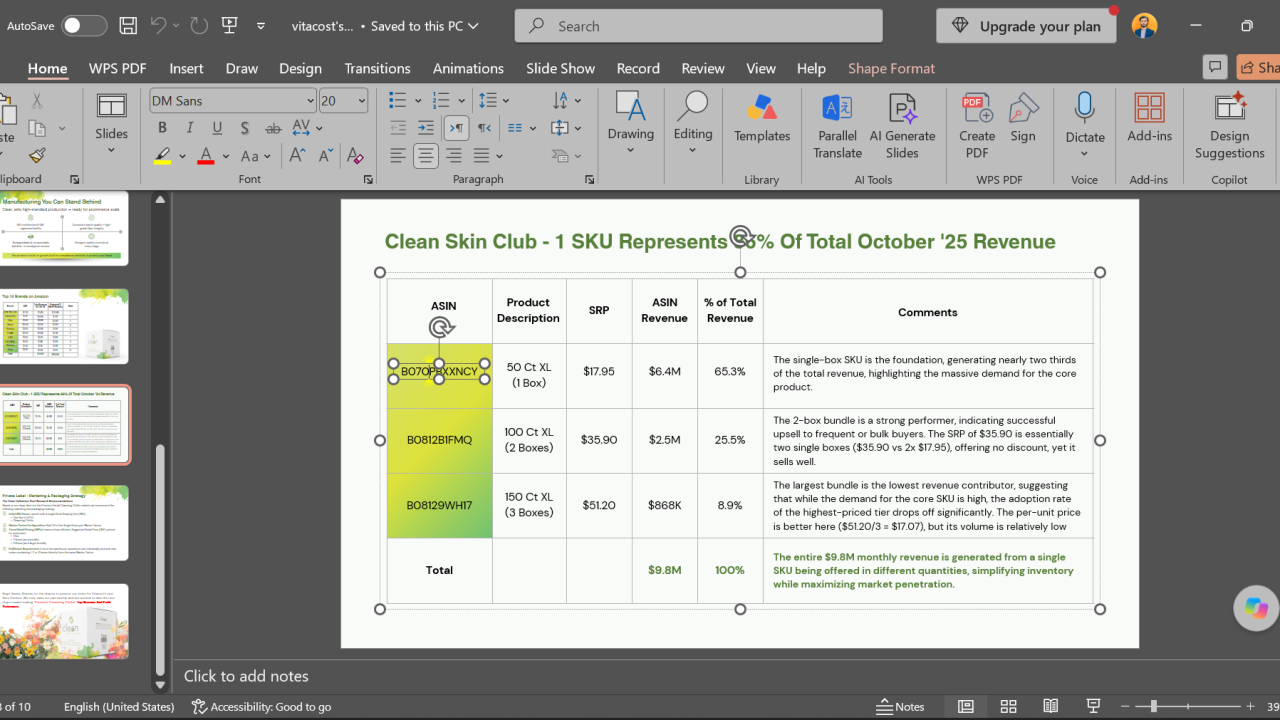Open Design Suggestions pane

point(1229,126)
